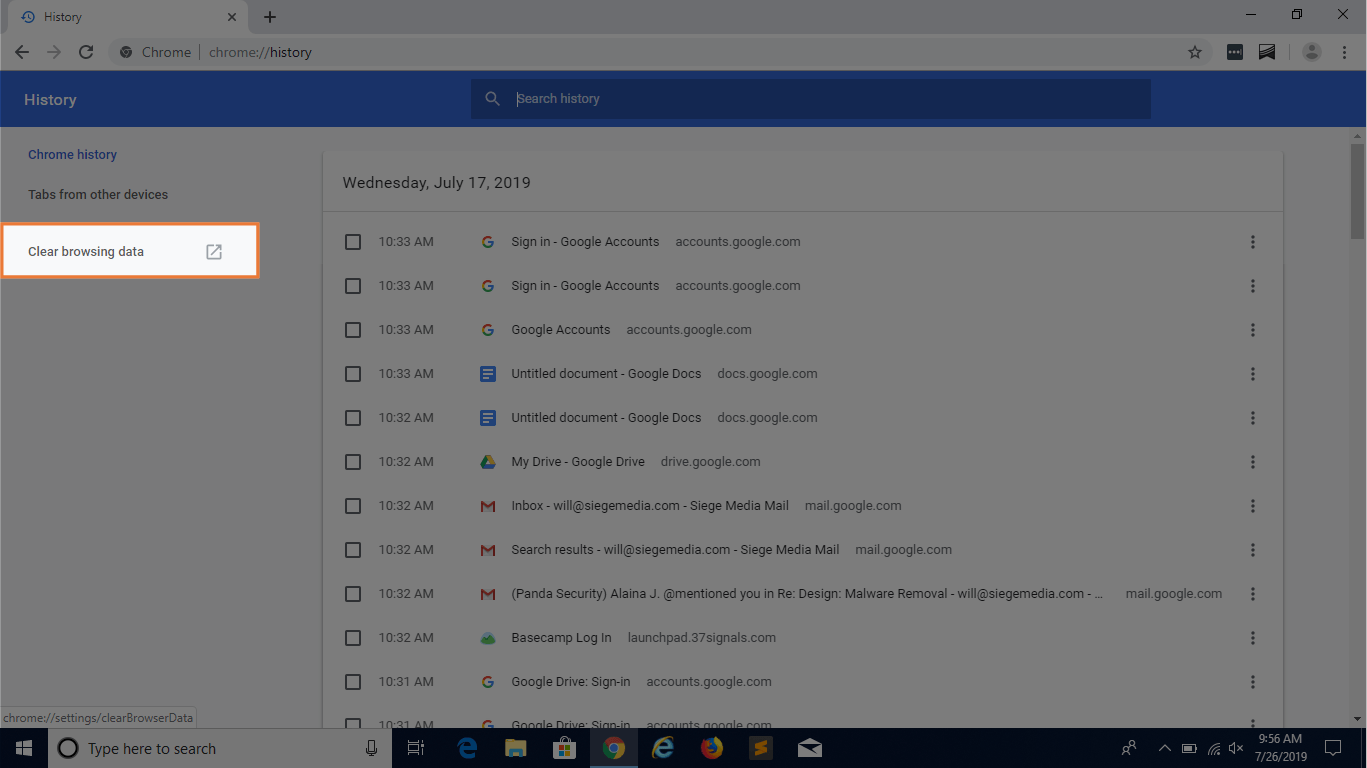1367x768 pixels.
Task: Open more actions for My Drive entry
Action: [x=1252, y=462]
